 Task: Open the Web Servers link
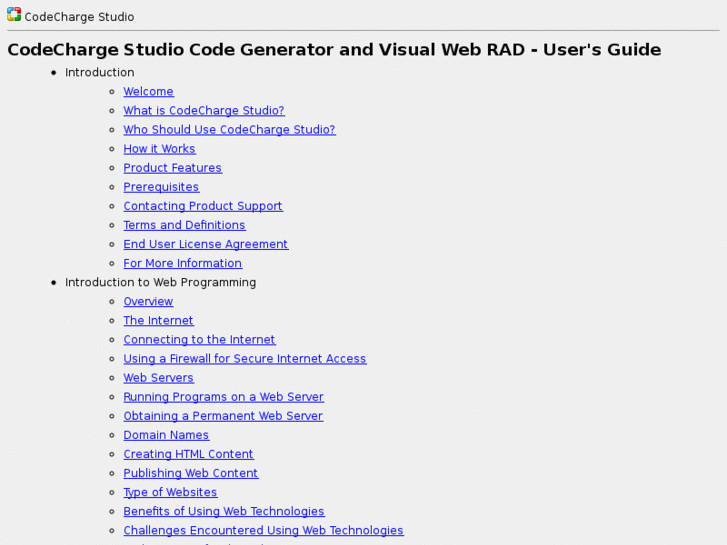click(158, 378)
